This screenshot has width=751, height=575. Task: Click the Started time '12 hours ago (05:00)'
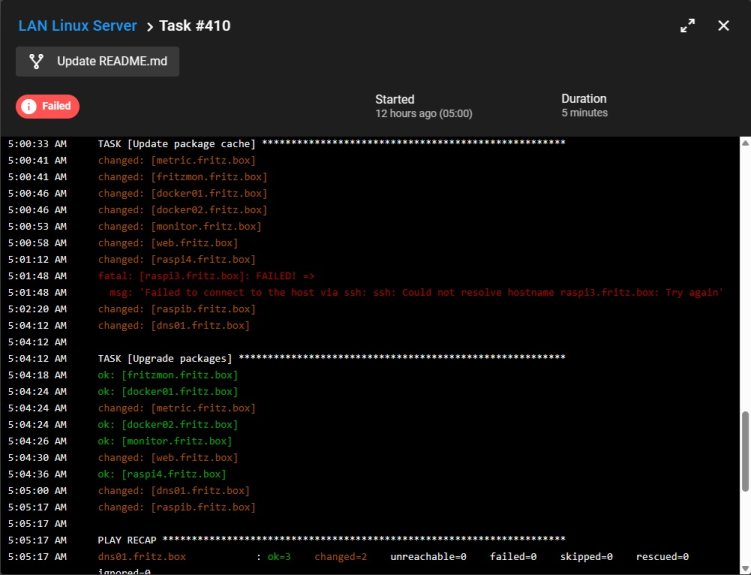tap(423, 113)
